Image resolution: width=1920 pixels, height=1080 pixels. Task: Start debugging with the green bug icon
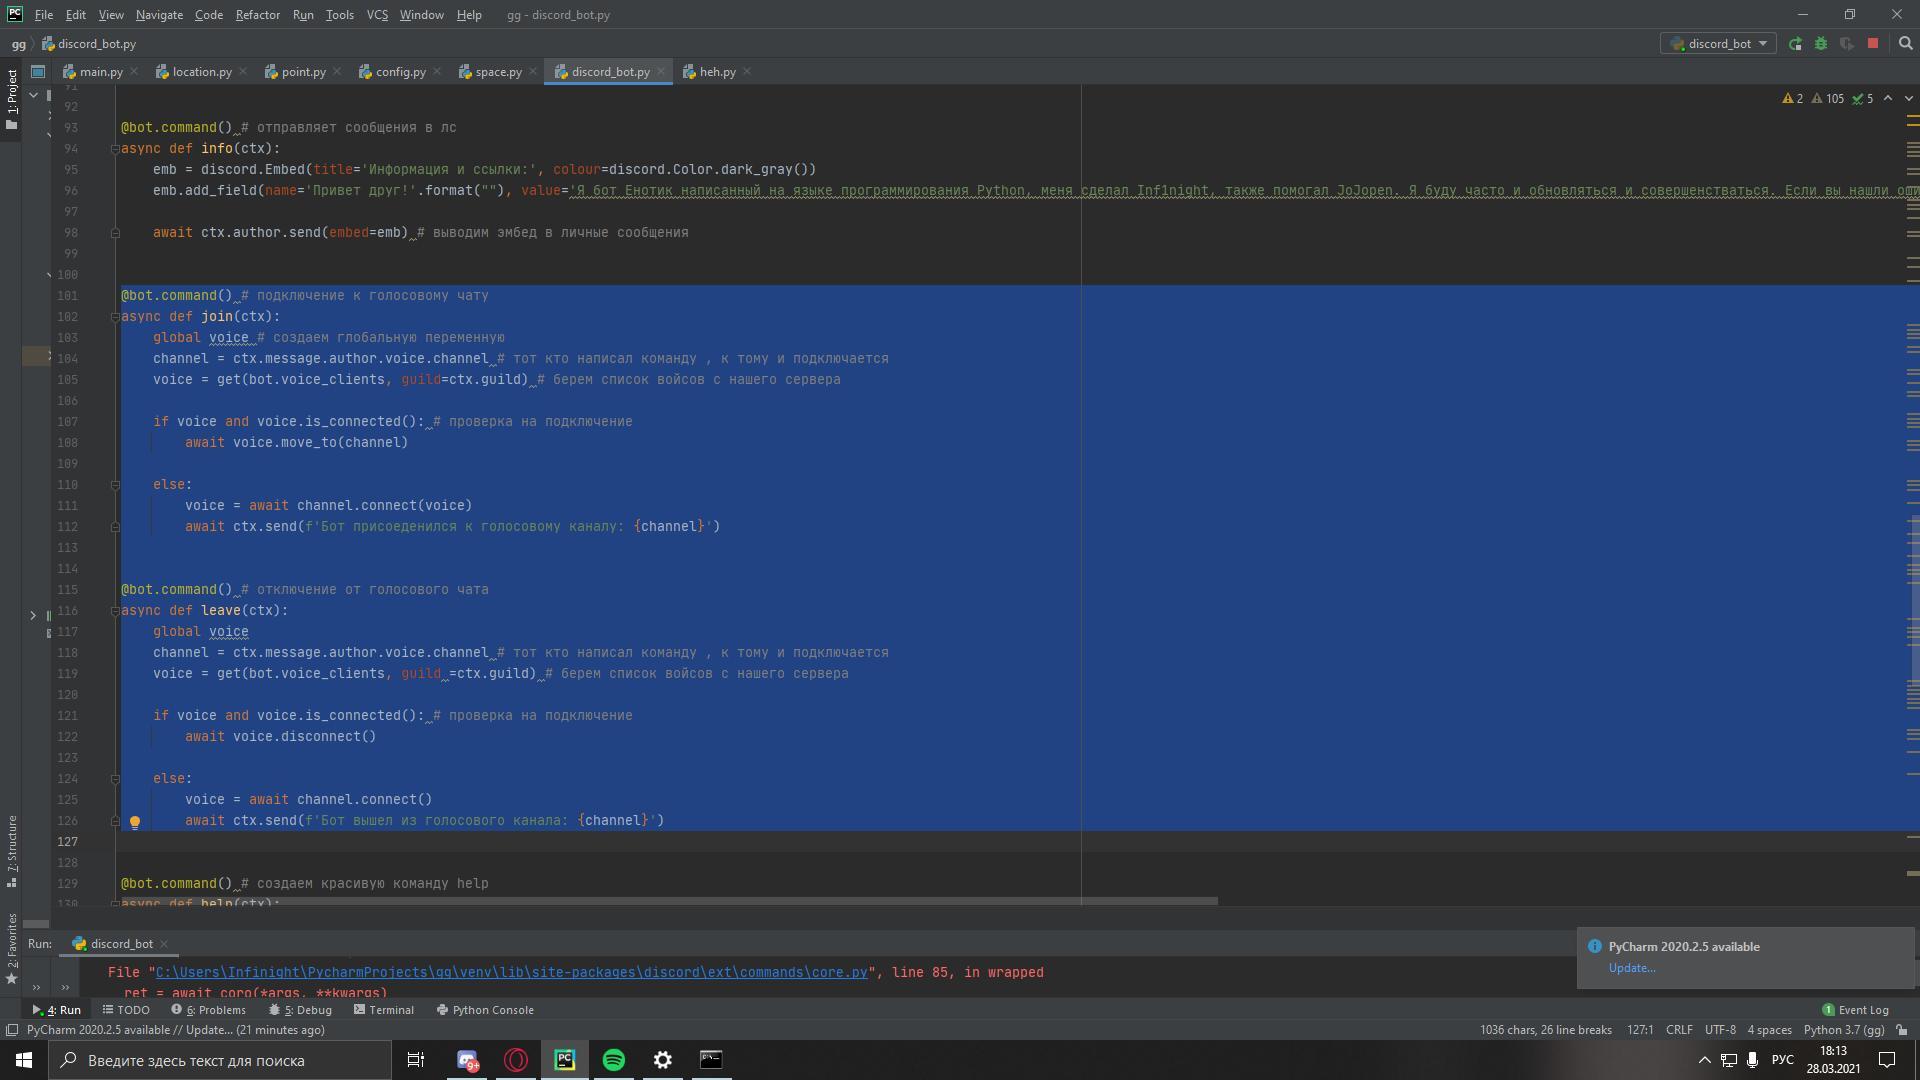[1821, 44]
